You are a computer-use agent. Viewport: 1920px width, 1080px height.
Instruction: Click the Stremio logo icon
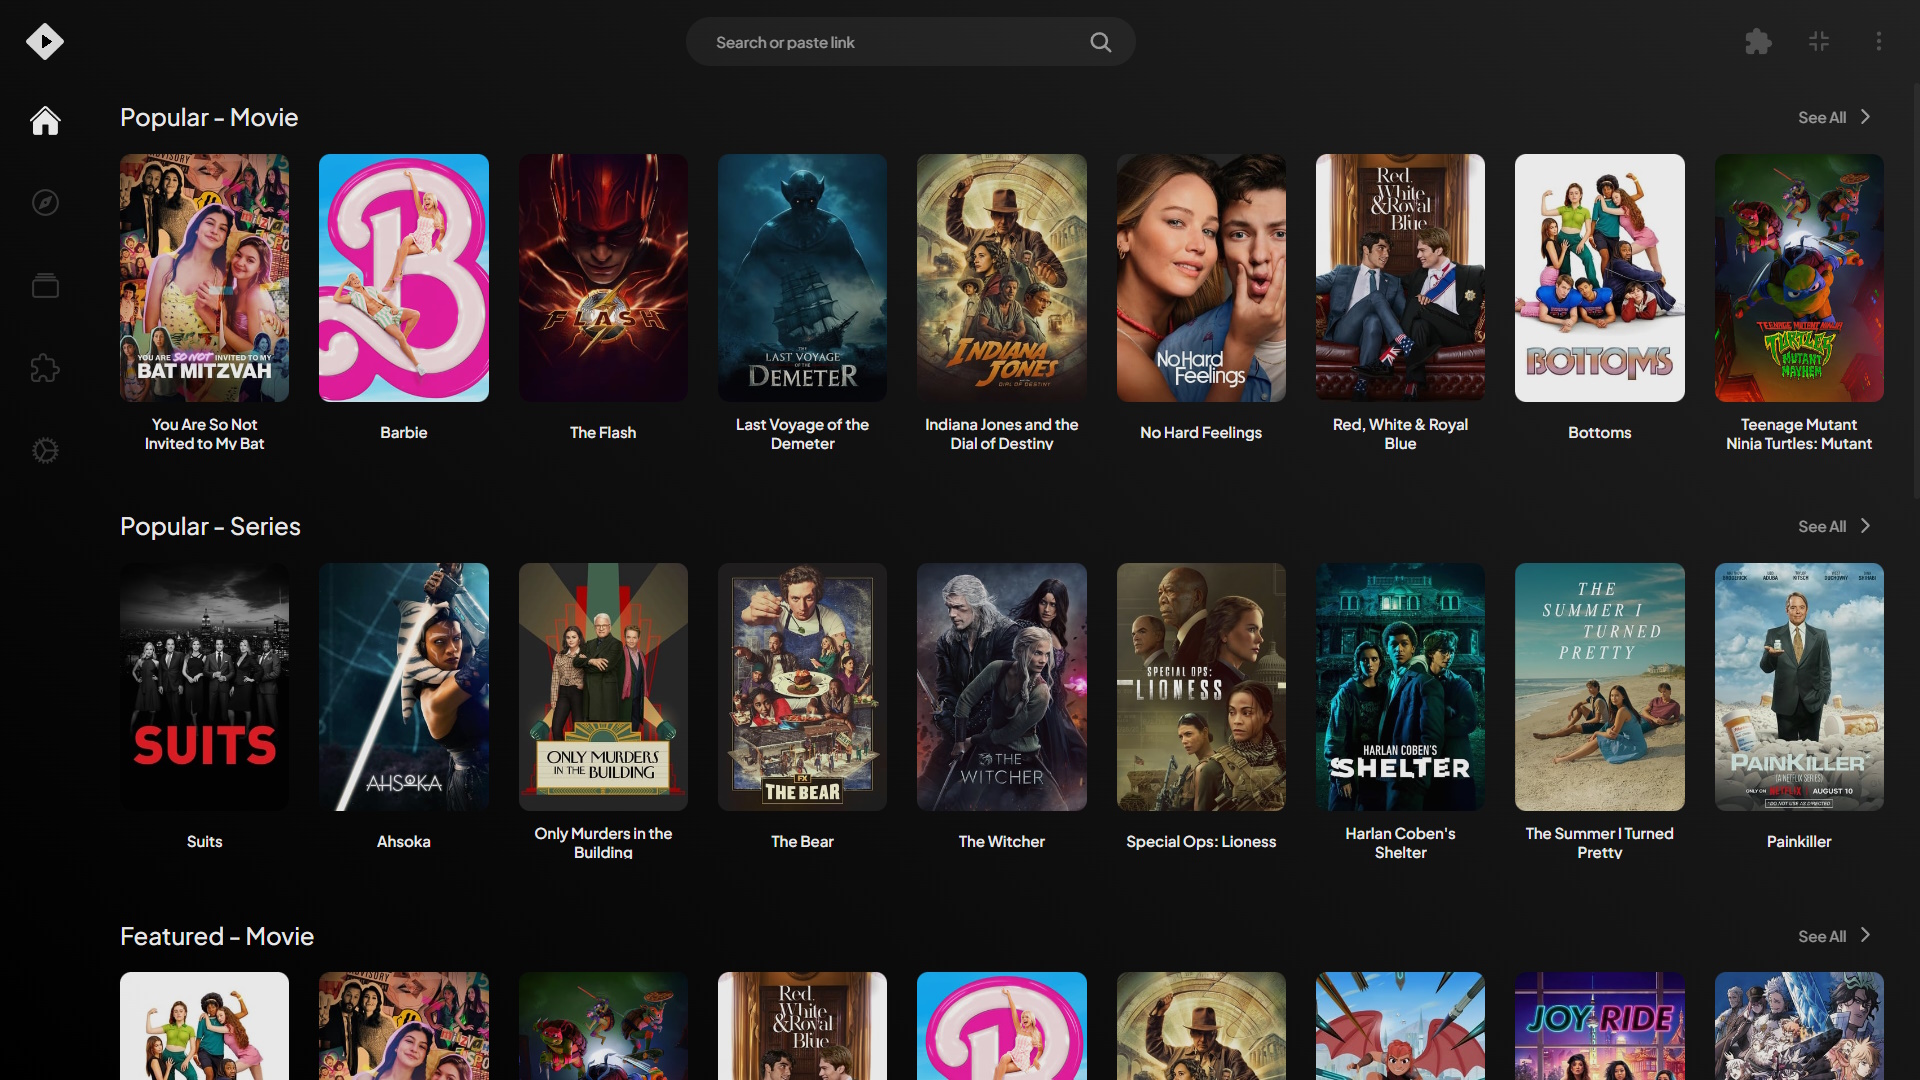pos(45,41)
